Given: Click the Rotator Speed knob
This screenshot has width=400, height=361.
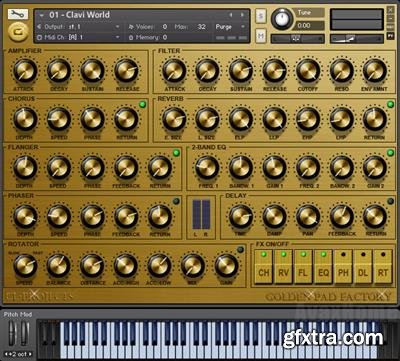Looking at the screenshot, I should point(25,265).
